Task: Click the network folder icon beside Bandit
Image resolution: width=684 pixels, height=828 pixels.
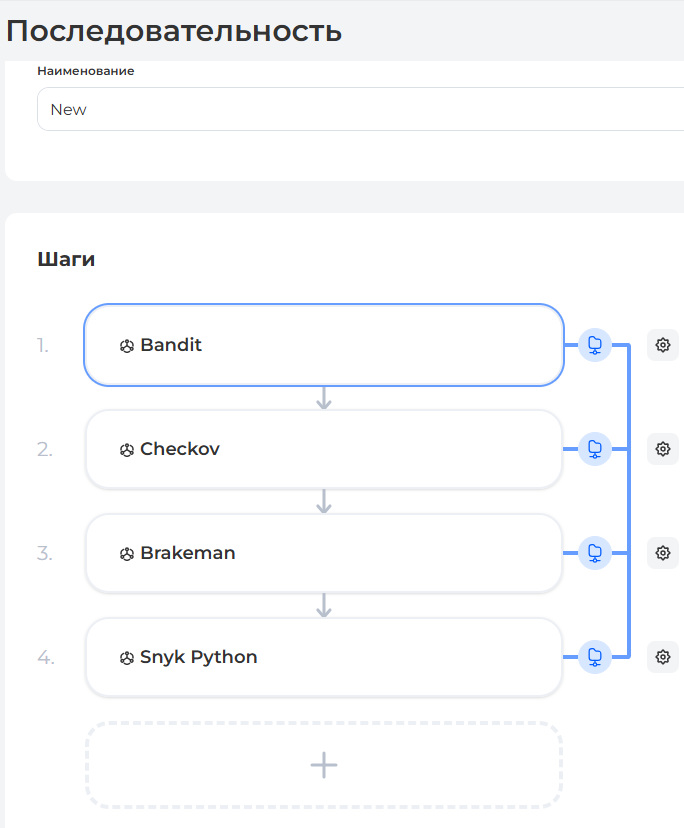Action: click(x=595, y=345)
